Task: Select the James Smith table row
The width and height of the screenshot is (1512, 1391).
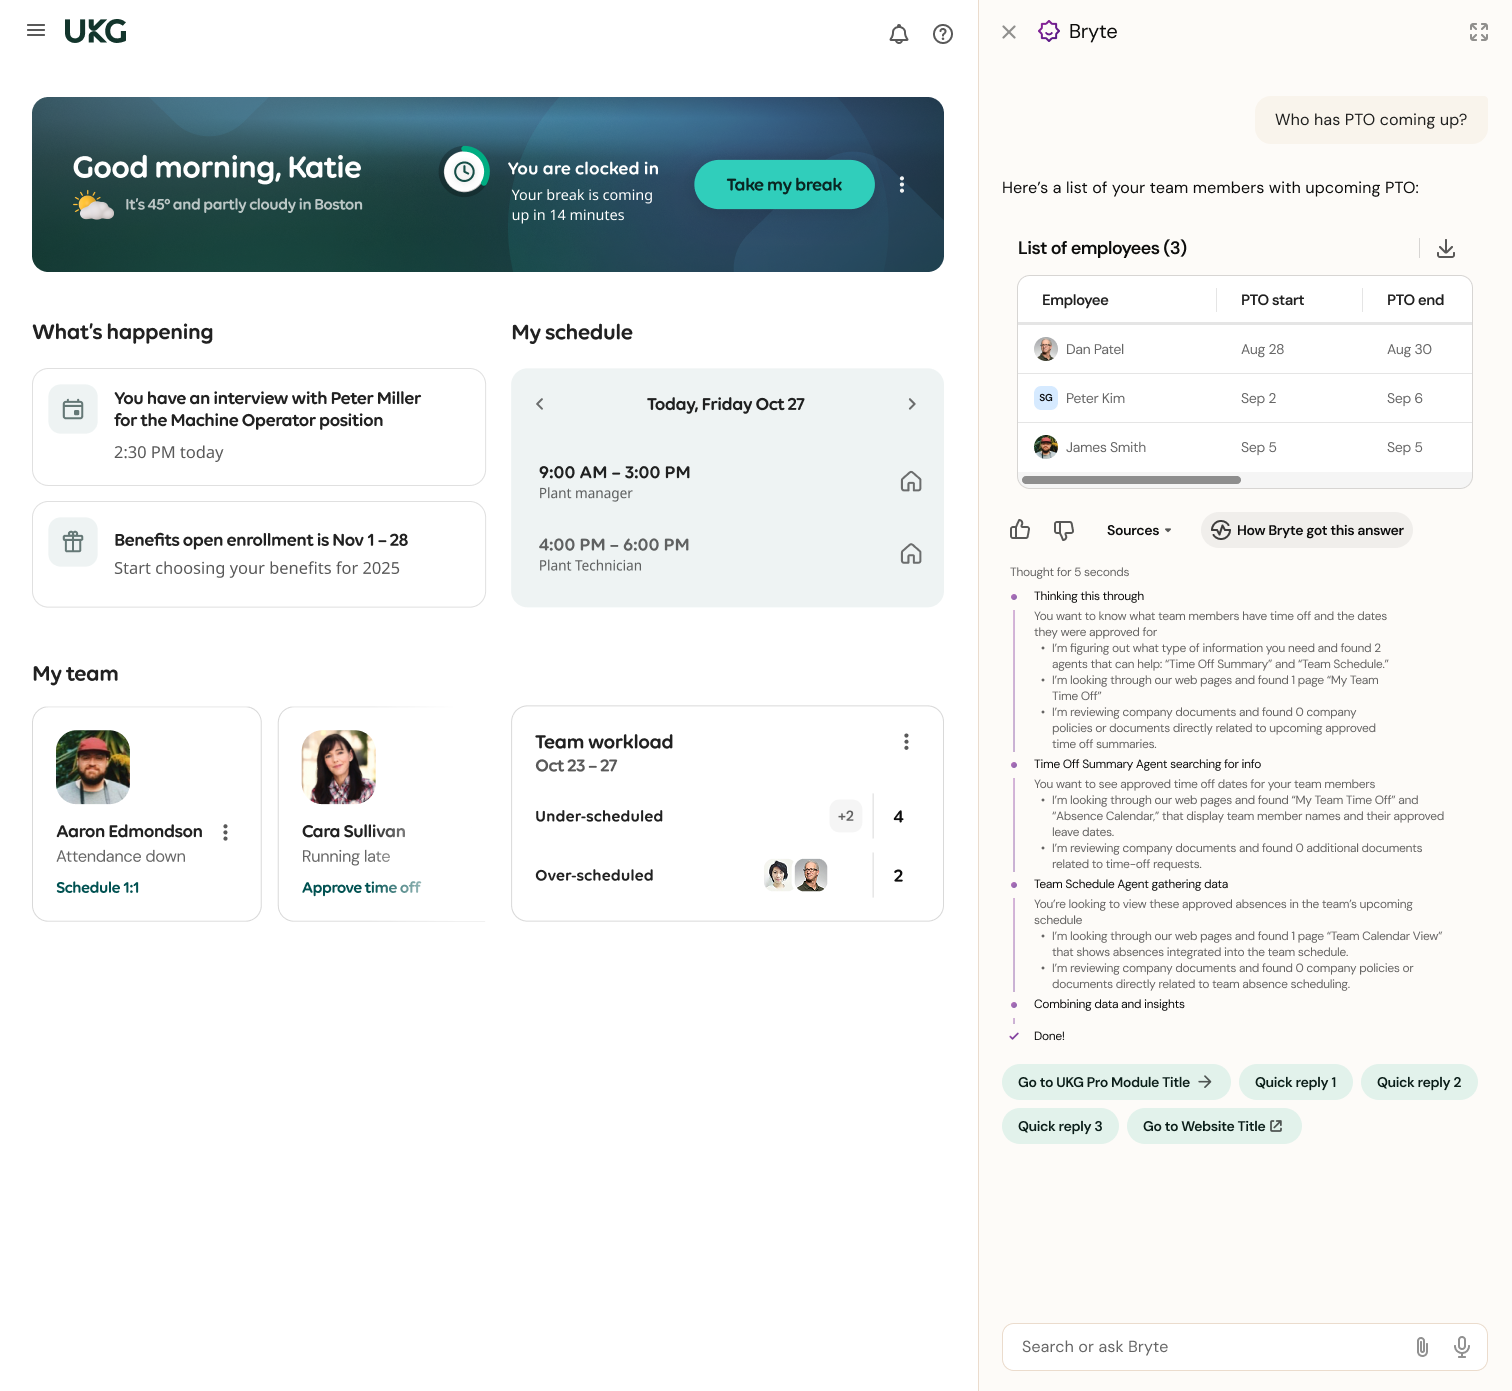Action: pos(1245,447)
